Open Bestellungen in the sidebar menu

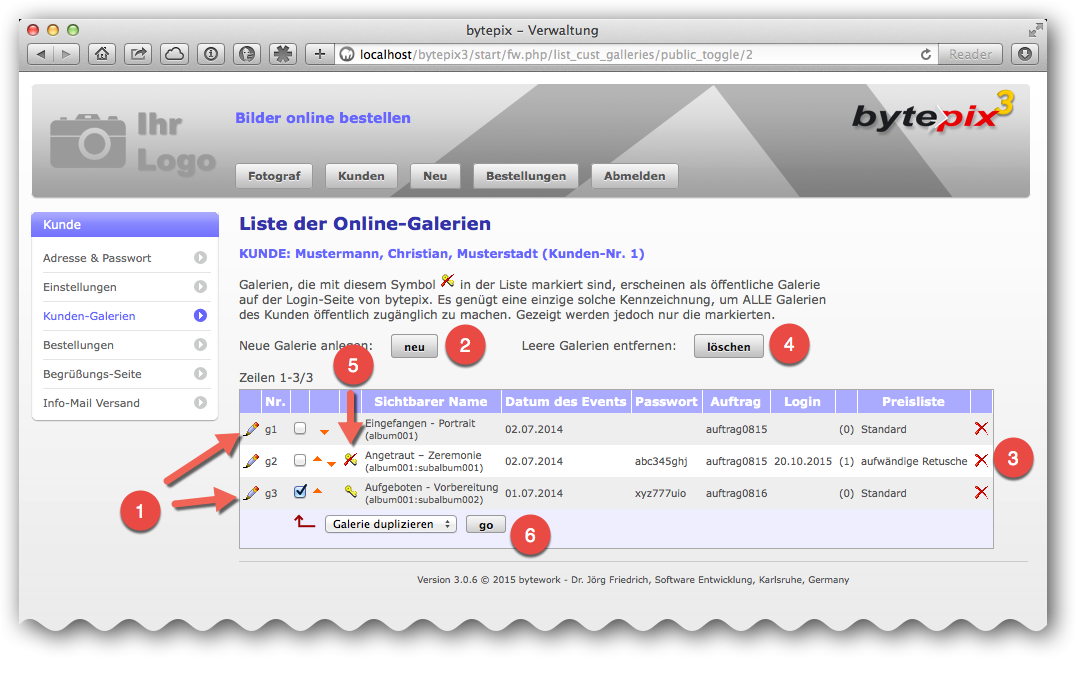pyautogui.click(x=125, y=345)
